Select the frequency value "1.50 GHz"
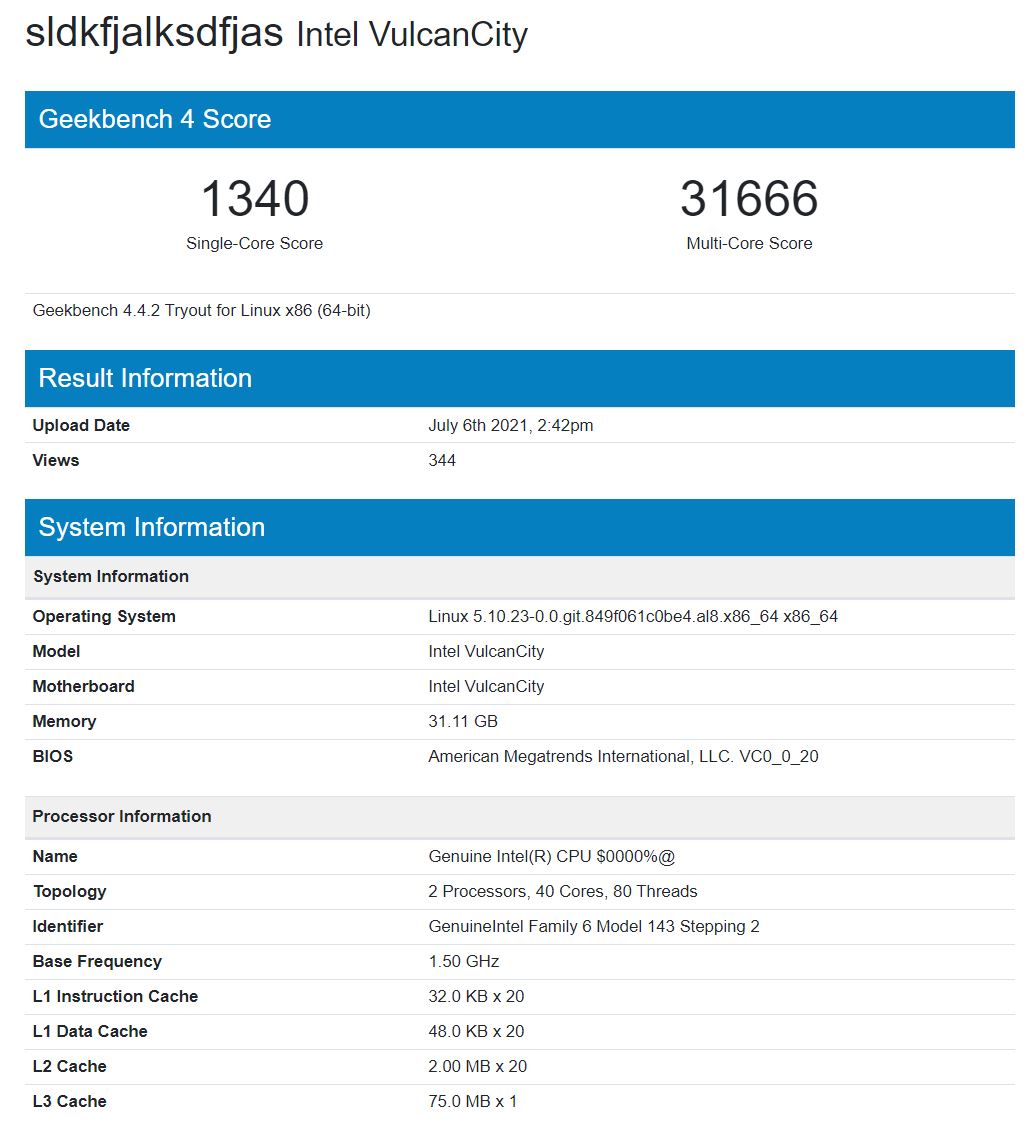The image size is (1035, 1140). (x=464, y=961)
